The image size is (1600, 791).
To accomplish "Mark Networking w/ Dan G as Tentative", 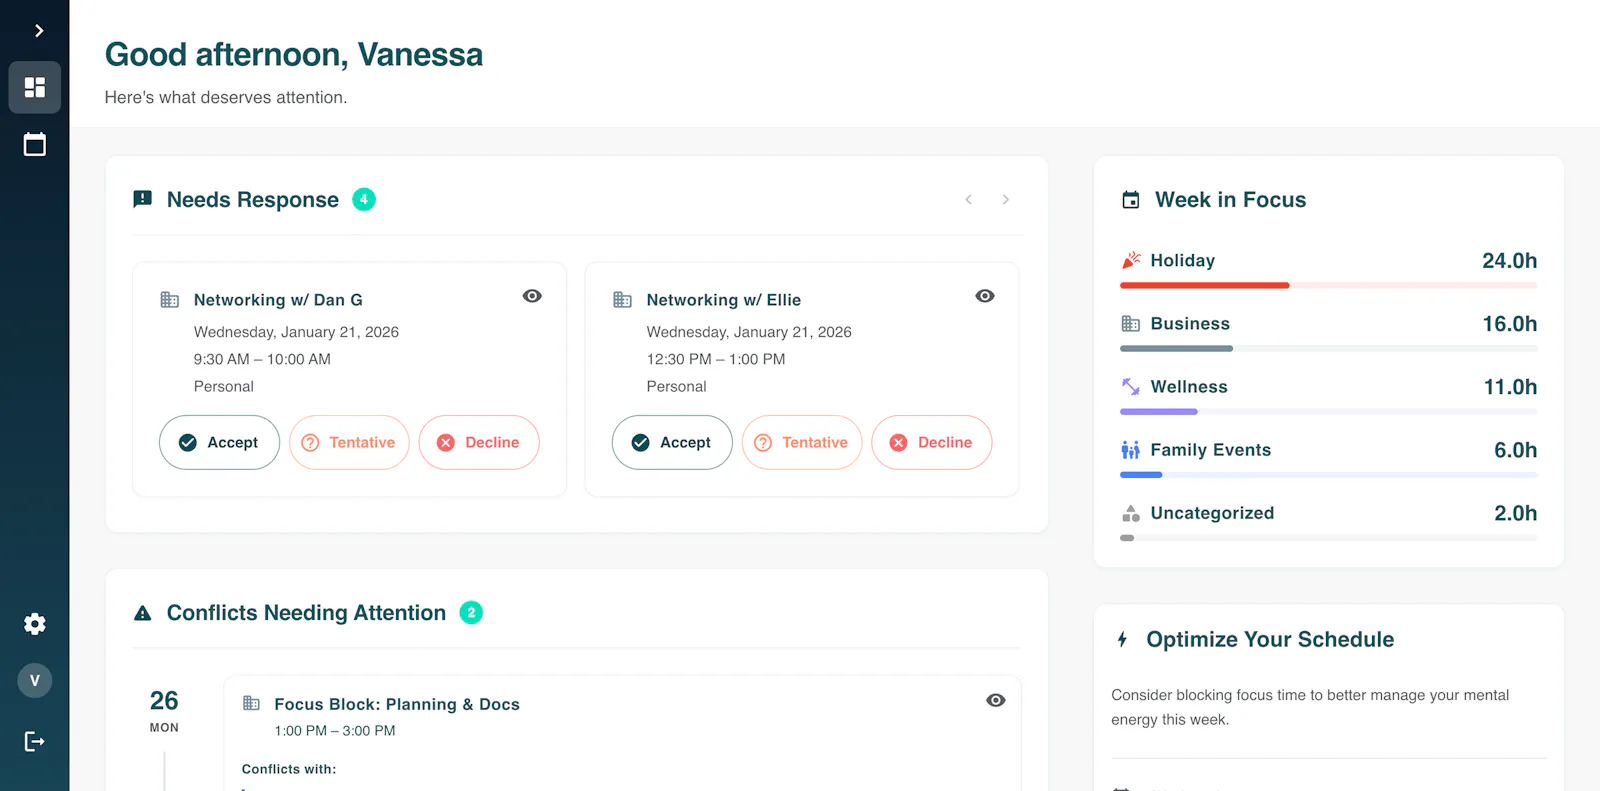I will (x=349, y=442).
